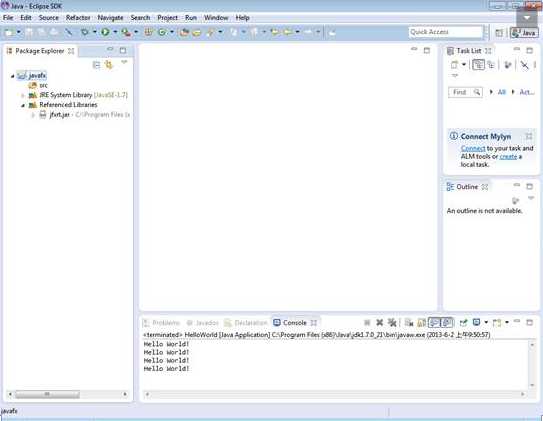Open Task List view menu triangle
Image resolution: width=543 pixels, height=421 pixels.
(x=455, y=75)
